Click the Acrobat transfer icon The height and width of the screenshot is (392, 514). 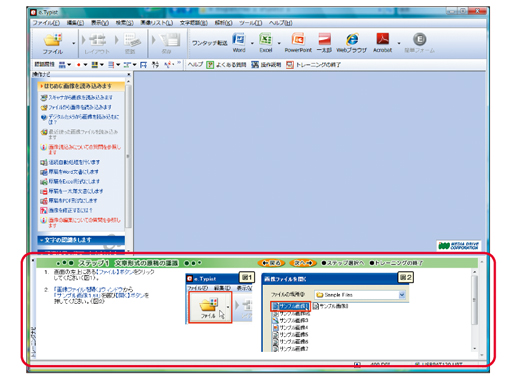click(x=383, y=39)
